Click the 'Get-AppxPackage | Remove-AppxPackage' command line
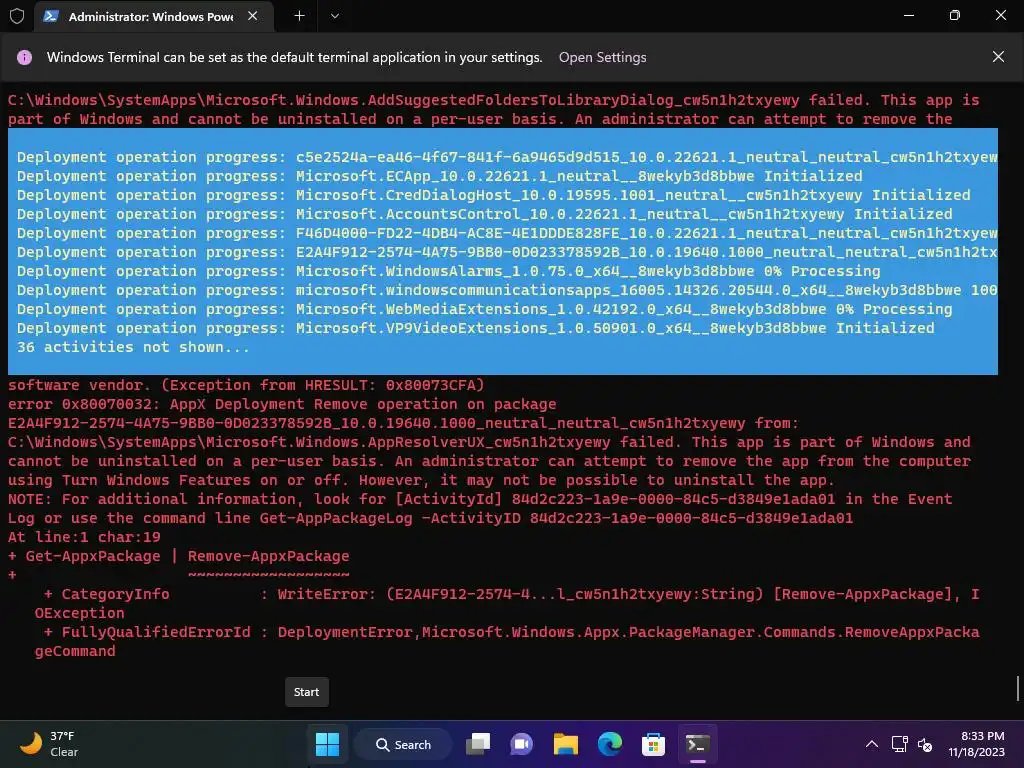This screenshot has width=1024, height=768. pyautogui.click(x=178, y=556)
